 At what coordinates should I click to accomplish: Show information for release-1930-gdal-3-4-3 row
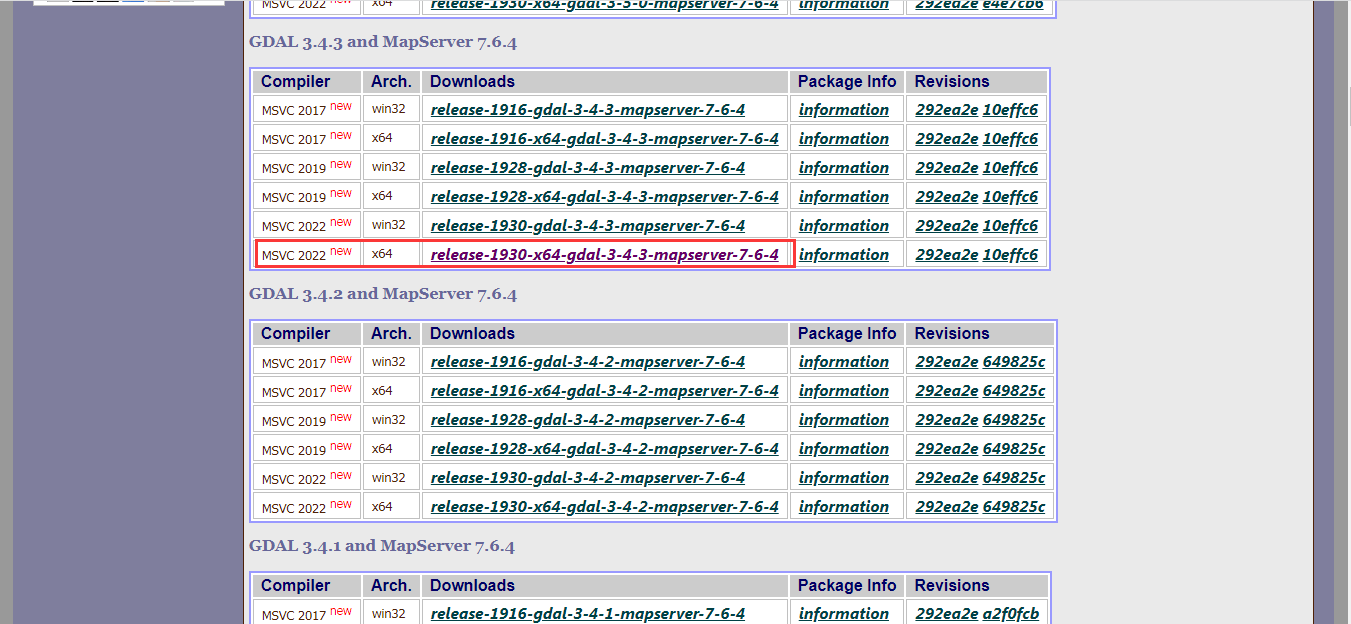click(x=844, y=226)
